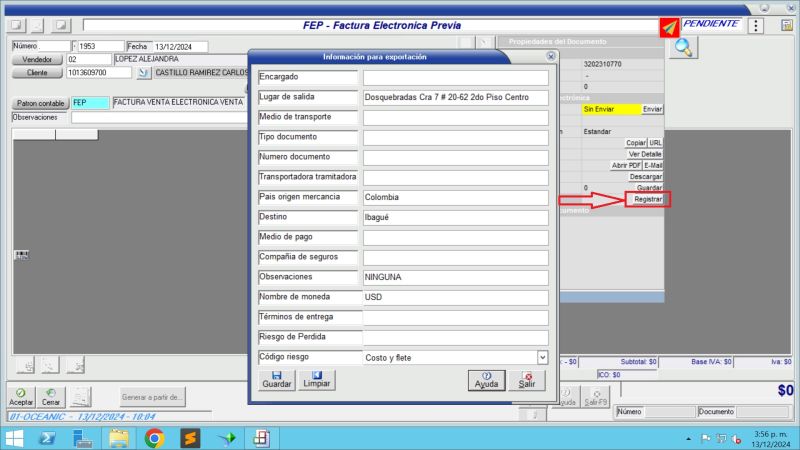This screenshot has height=450, width=800.
Task: Click the client lookup icon beside ID
Action: 143,73
